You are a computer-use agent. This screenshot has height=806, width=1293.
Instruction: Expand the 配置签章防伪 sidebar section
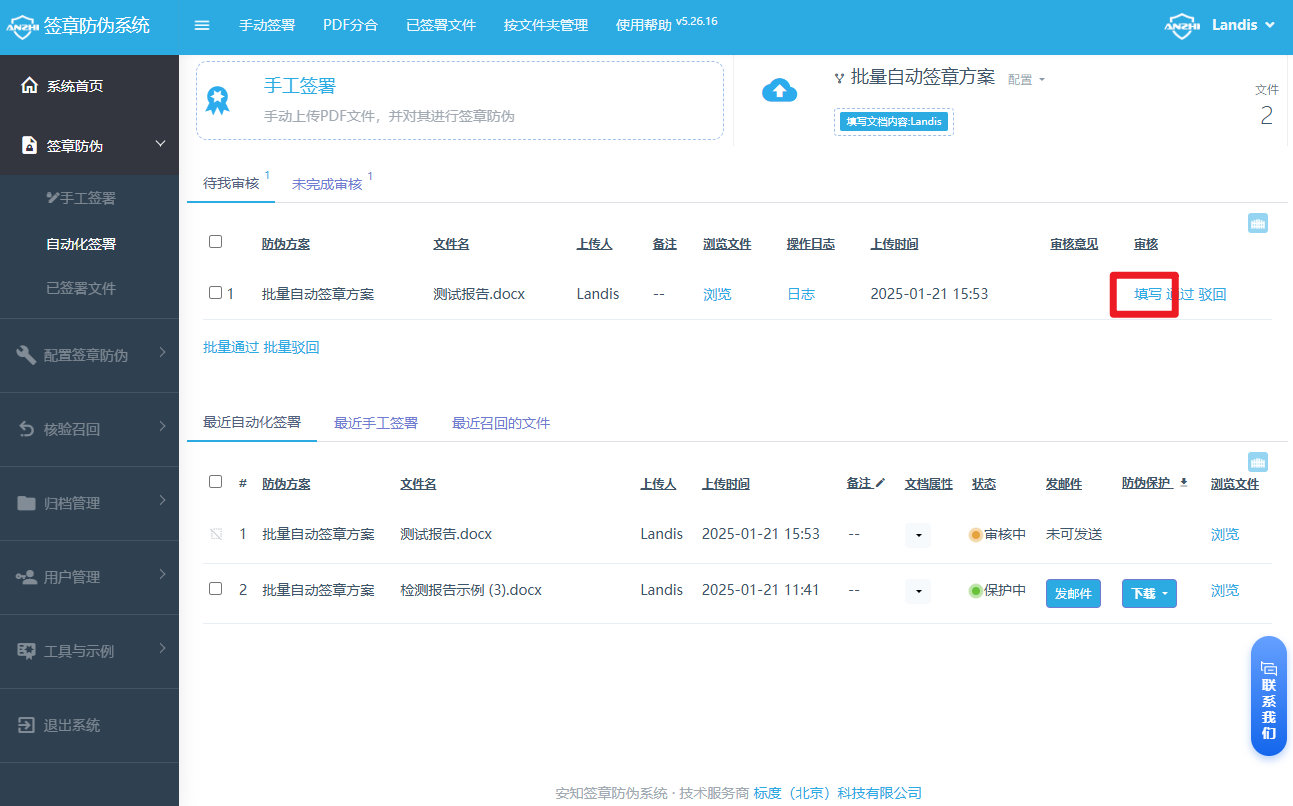pos(89,355)
